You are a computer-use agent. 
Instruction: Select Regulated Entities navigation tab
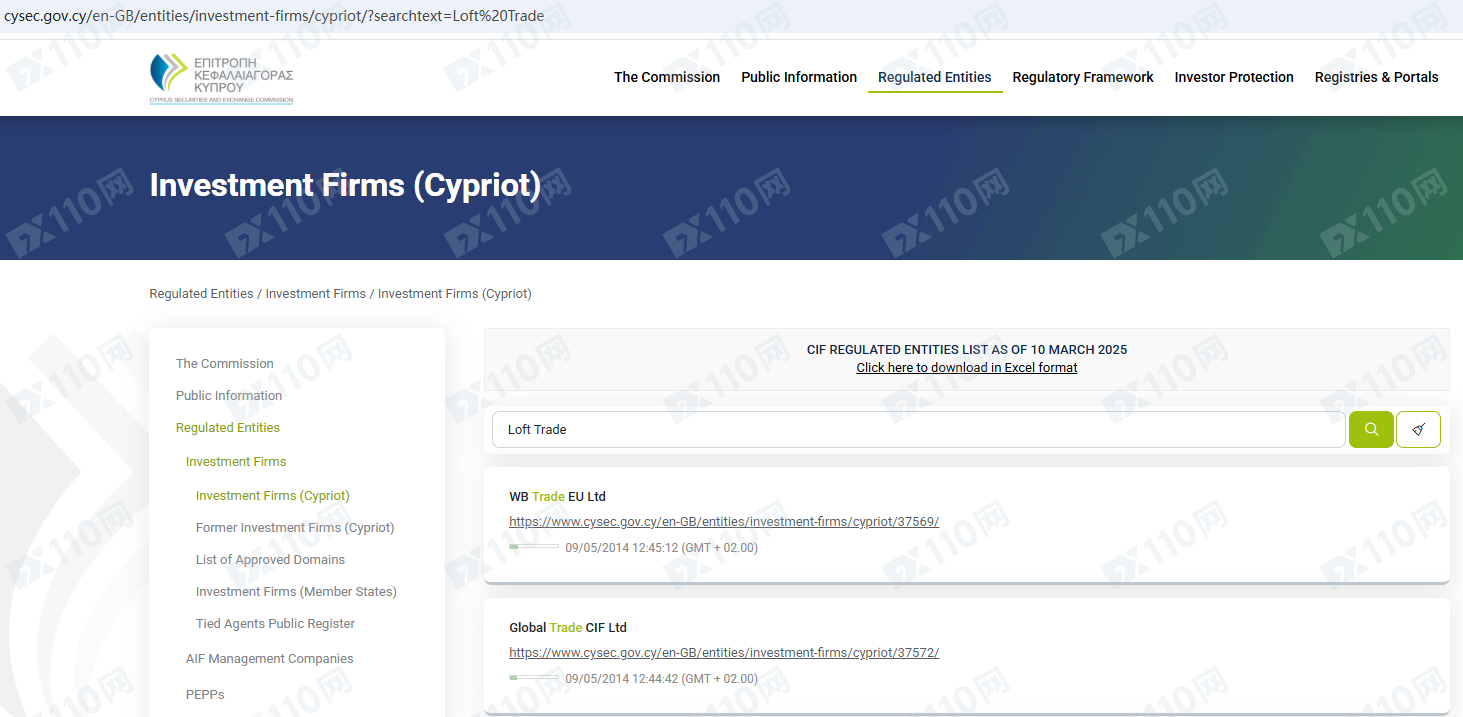(934, 77)
